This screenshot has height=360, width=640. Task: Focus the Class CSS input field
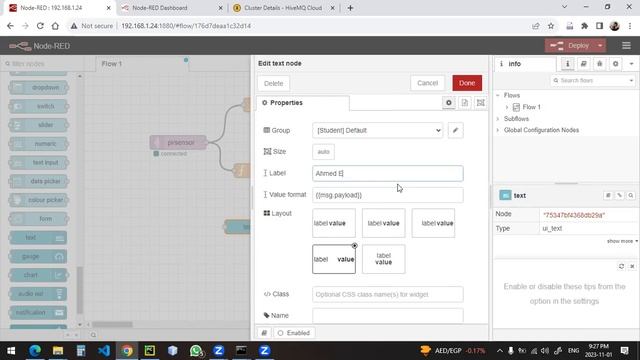click(388, 294)
